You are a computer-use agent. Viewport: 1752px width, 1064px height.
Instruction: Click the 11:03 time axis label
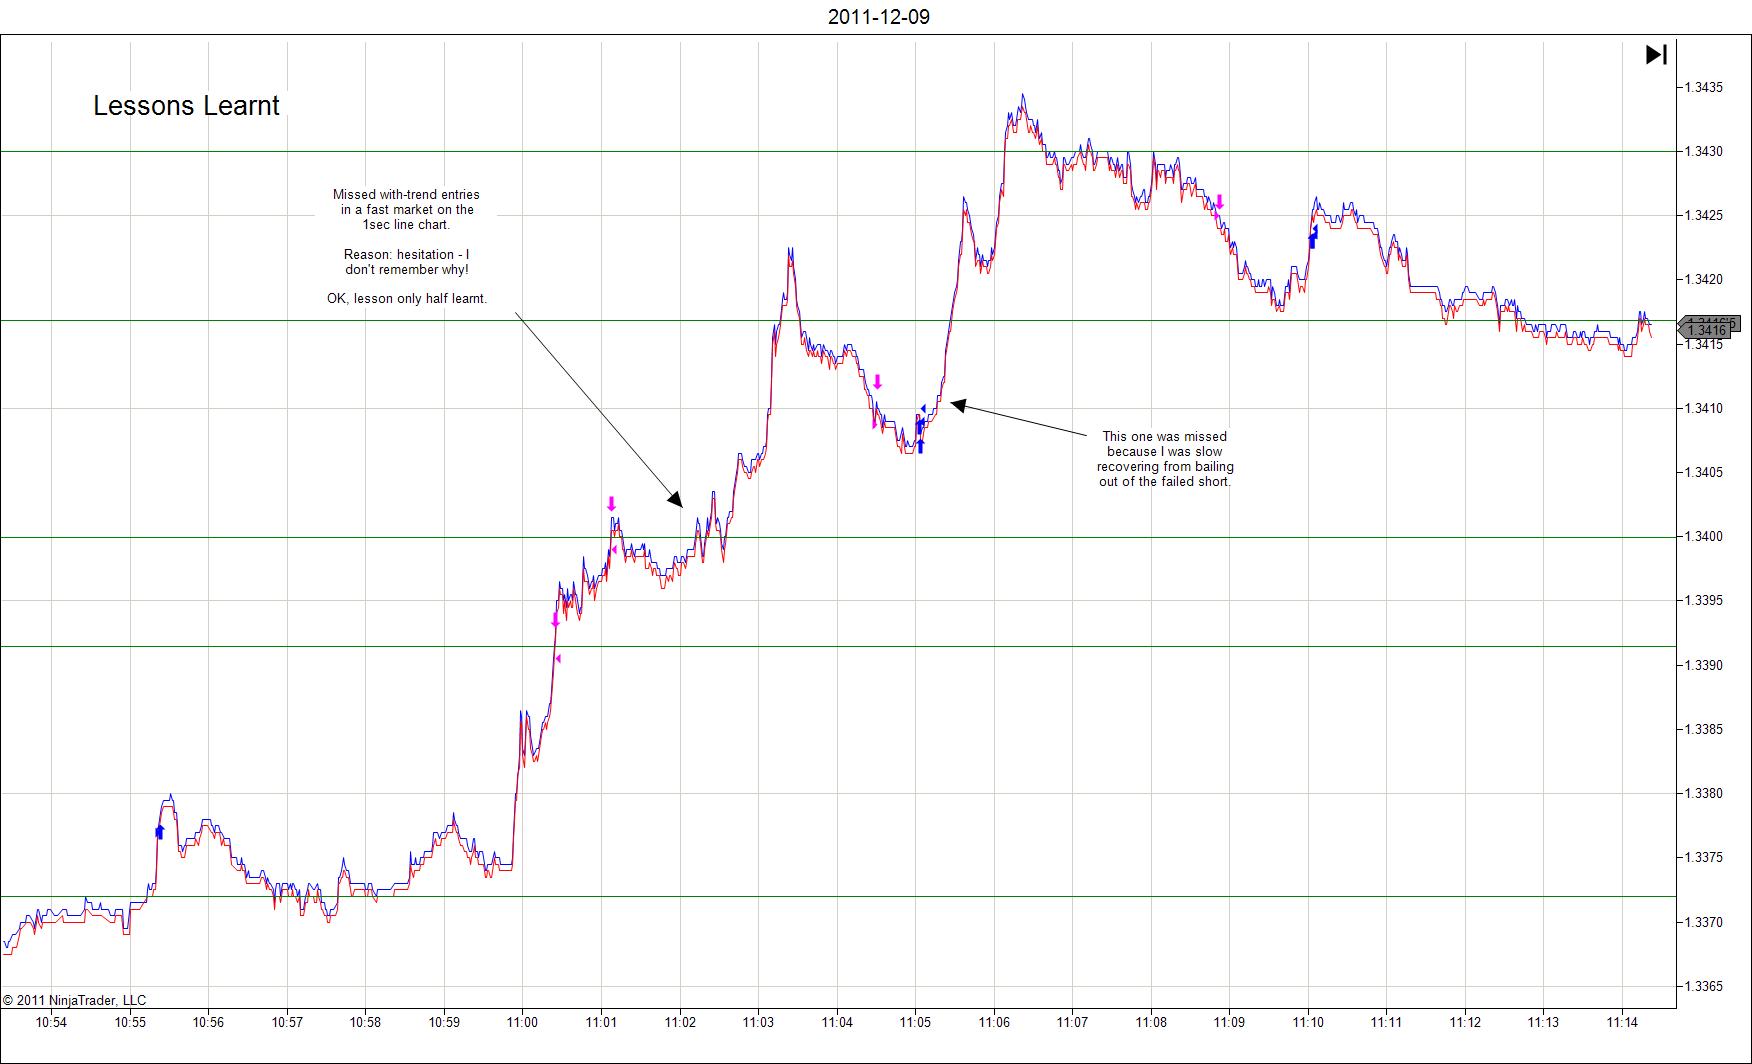(x=758, y=1023)
